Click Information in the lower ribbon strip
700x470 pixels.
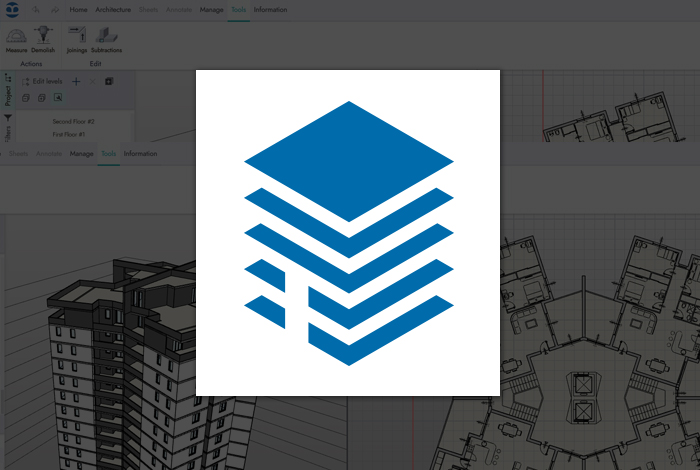(x=140, y=154)
